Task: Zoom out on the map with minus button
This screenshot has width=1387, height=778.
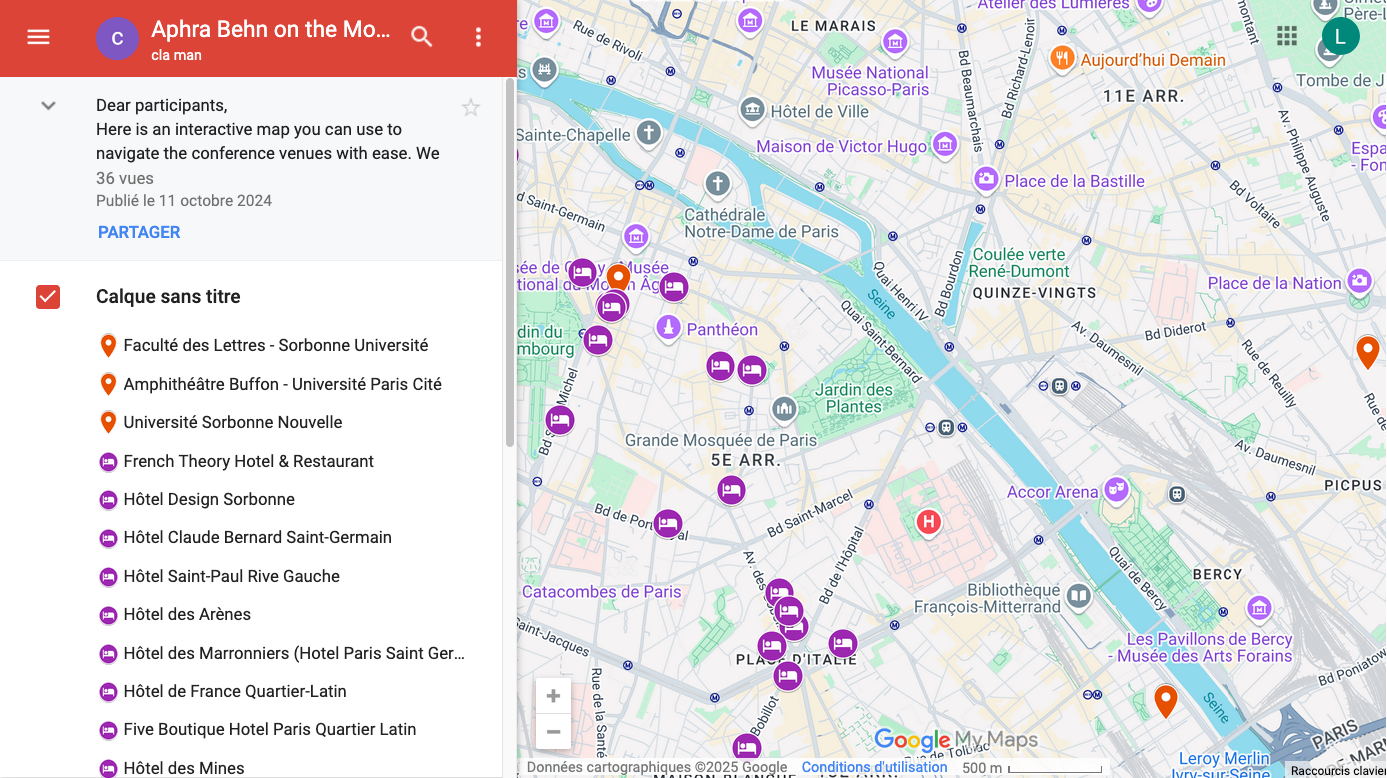Action: 553,732
